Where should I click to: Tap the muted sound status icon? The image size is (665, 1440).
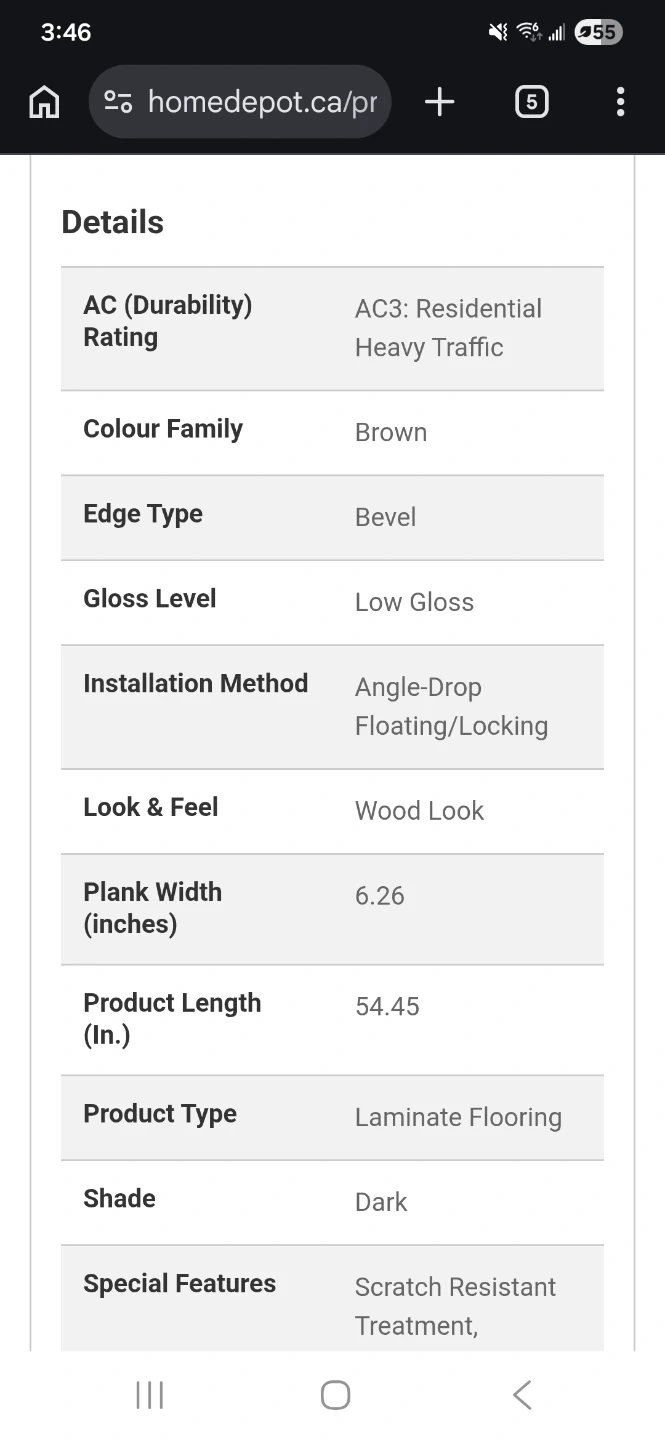497,33
